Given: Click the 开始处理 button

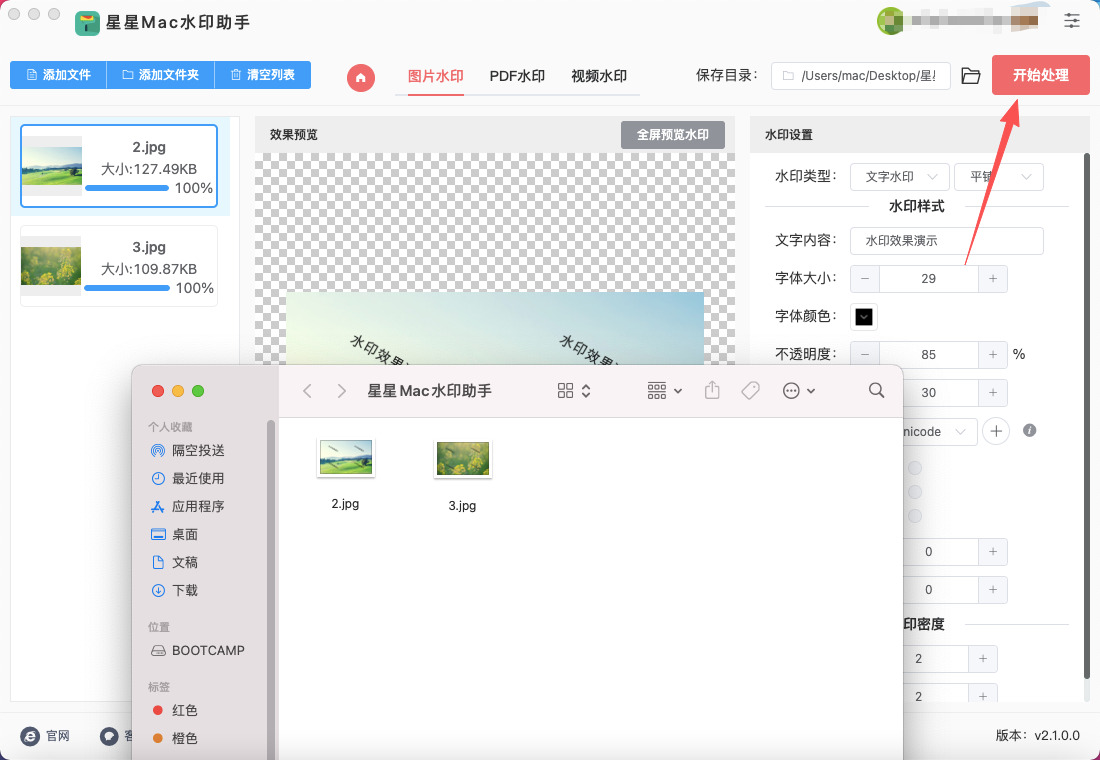Looking at the screenshot, I should [x=1040, y=75].
